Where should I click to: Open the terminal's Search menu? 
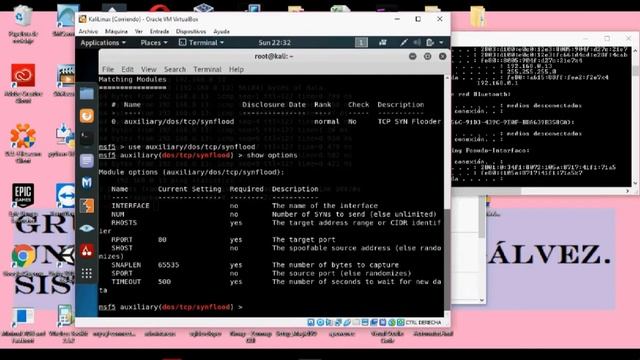[x=175, y=69]
